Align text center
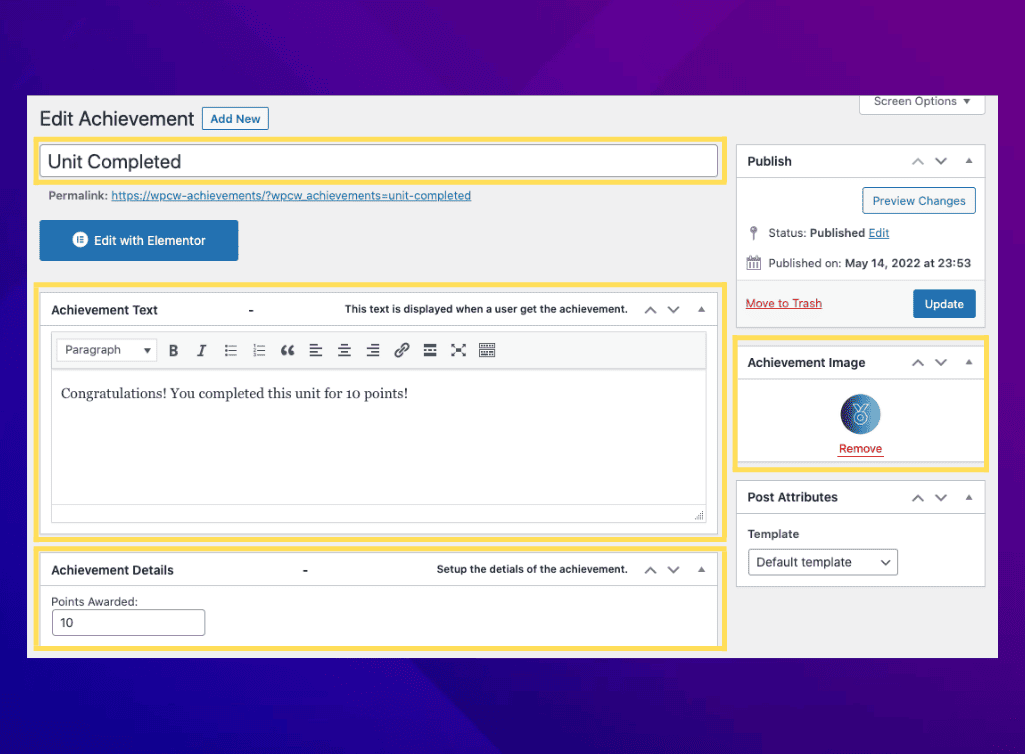Viewport: 1025px width, 754px height. click(344, 351)
